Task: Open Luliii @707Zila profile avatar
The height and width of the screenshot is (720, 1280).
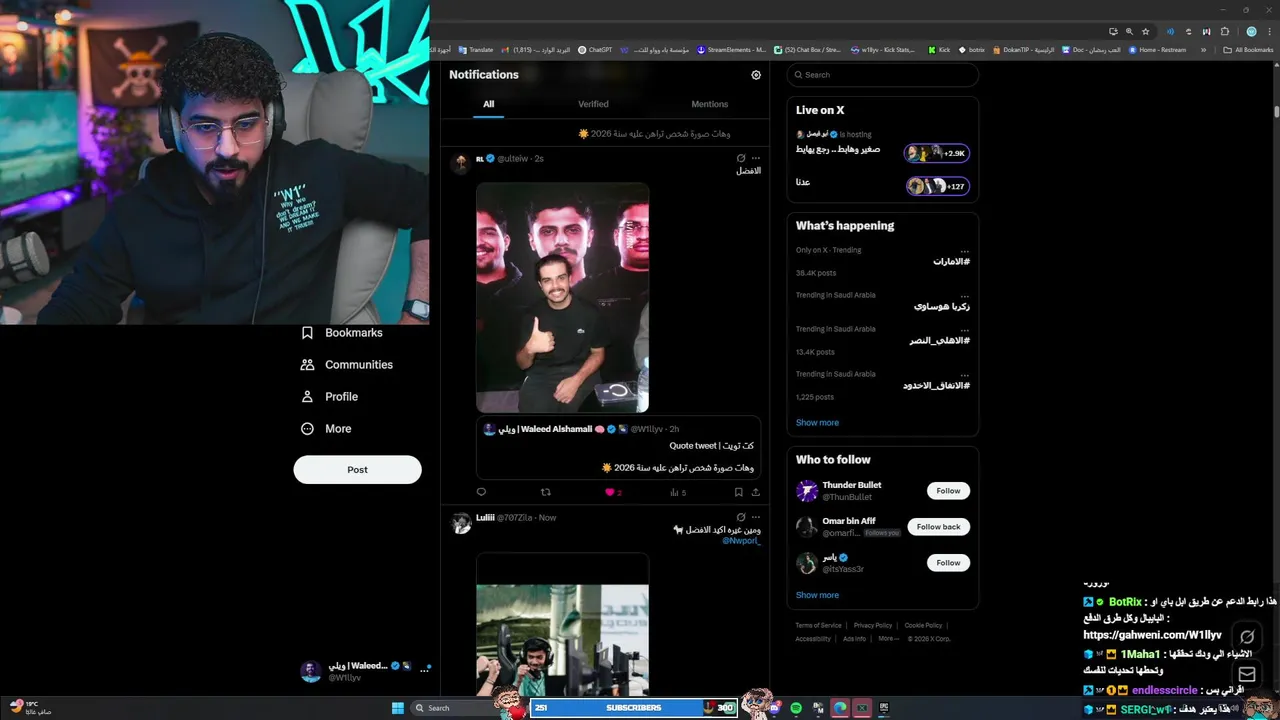Action: [x=461, y=523]
